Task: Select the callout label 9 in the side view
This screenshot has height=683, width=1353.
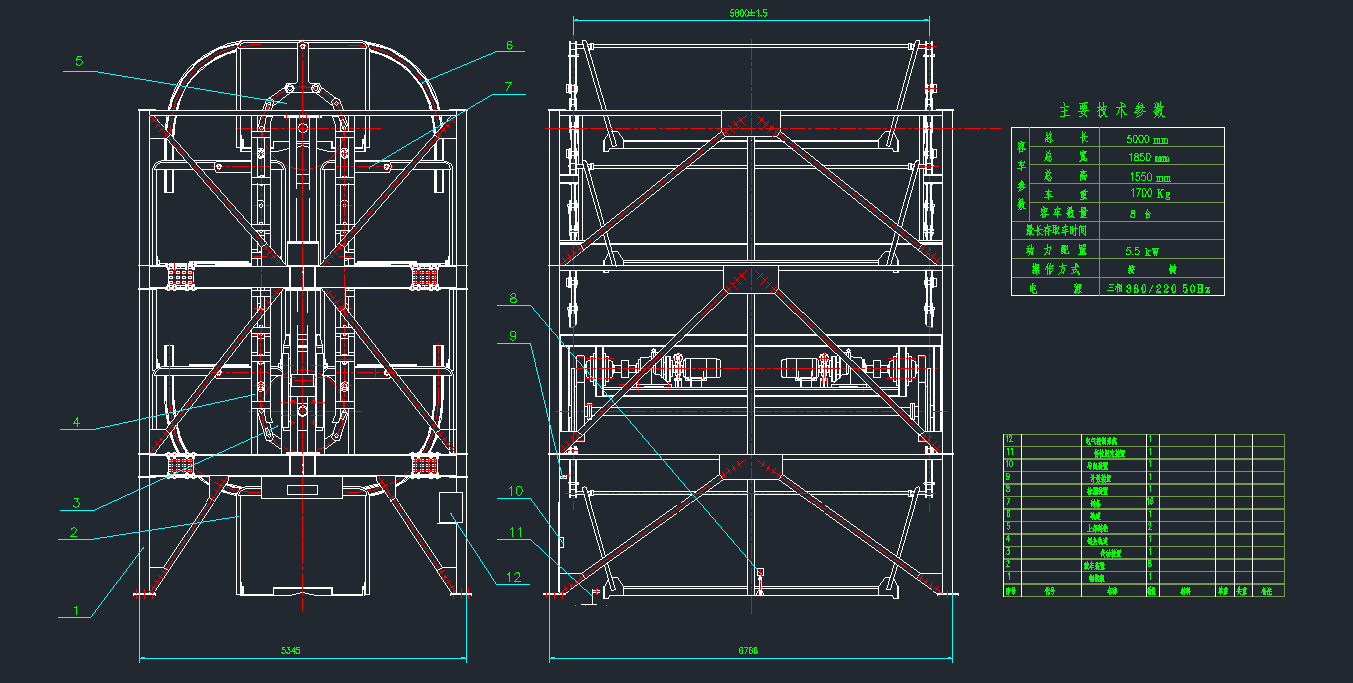Action: (x=513, y=337)
